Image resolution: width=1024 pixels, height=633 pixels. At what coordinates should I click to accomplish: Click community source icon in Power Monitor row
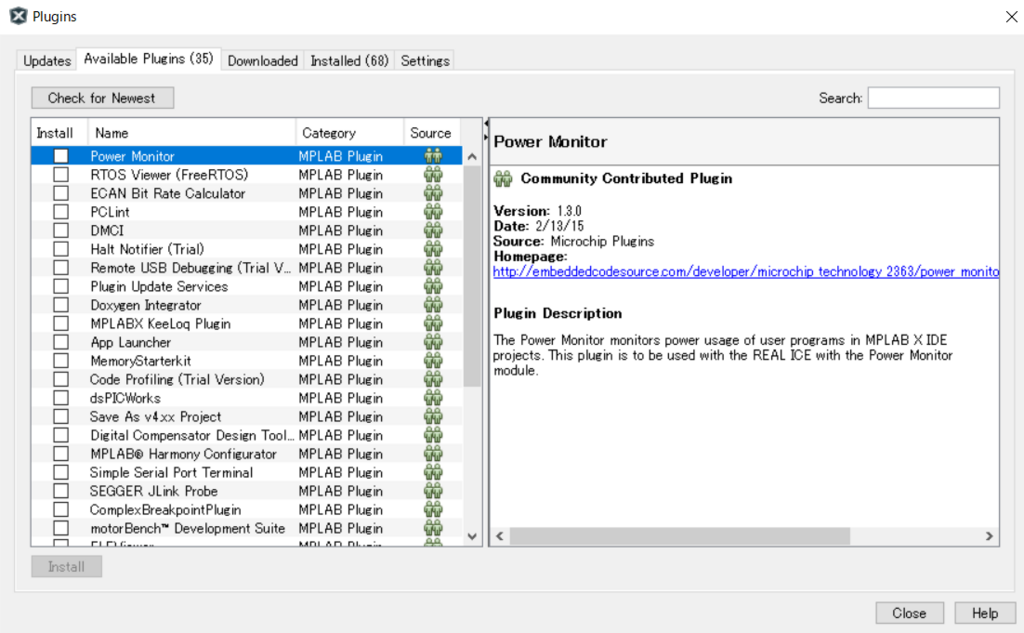click(x=433, y=156)
